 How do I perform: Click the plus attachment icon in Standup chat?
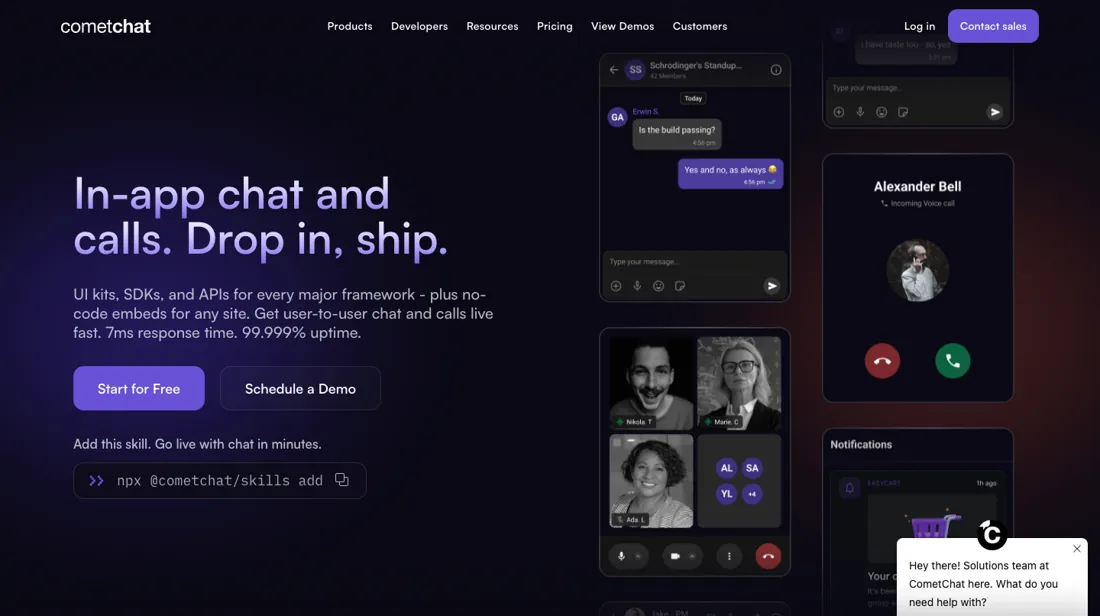pyautogui.click(x=616, y=286)
